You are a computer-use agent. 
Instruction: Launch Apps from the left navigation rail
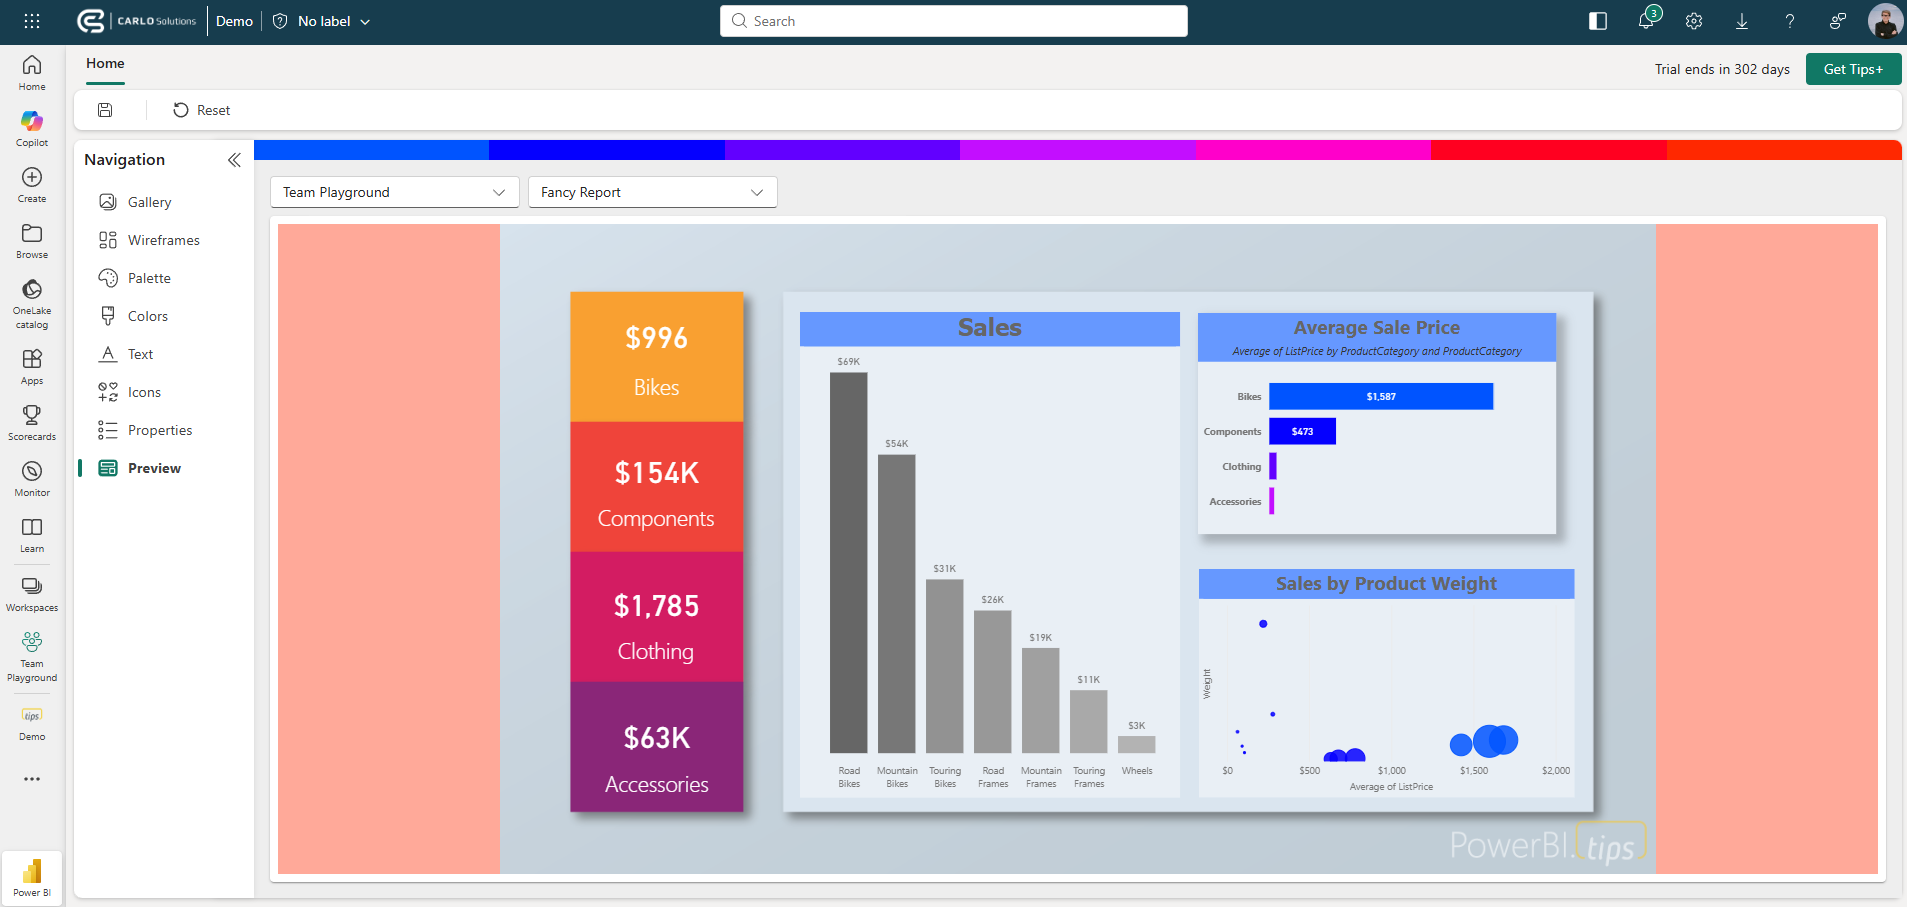(x=31, y=361)
